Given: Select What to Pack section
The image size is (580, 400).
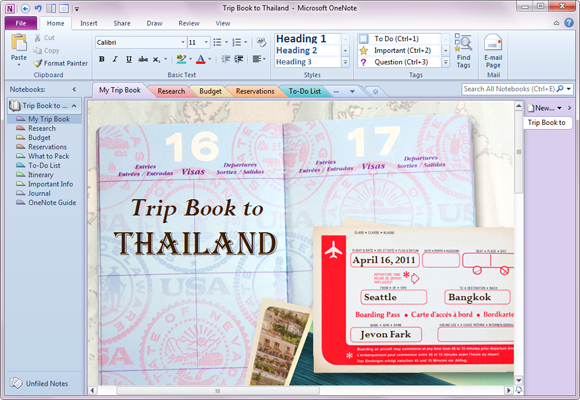Looking at the screenshot, I should tap(48, 156).
